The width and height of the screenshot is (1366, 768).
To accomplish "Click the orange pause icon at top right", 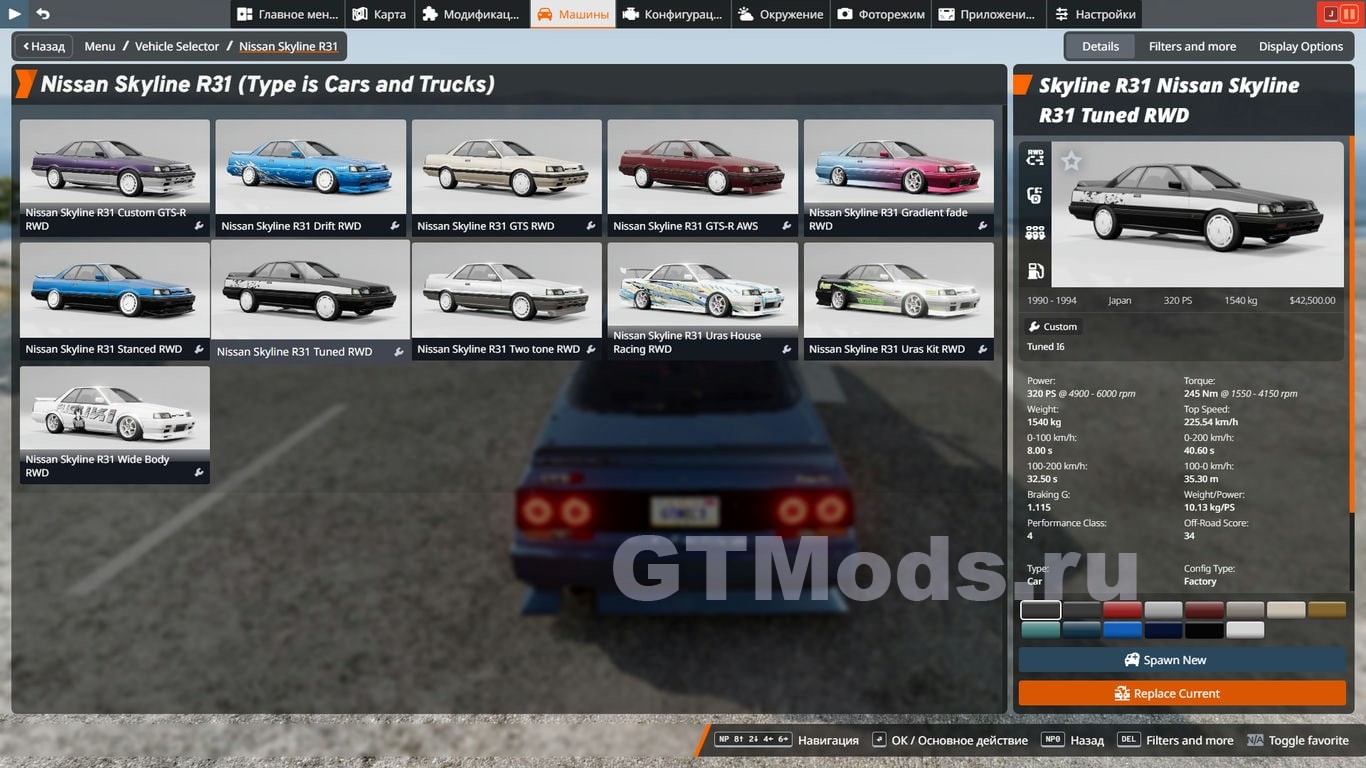I will pos(1349,14).
